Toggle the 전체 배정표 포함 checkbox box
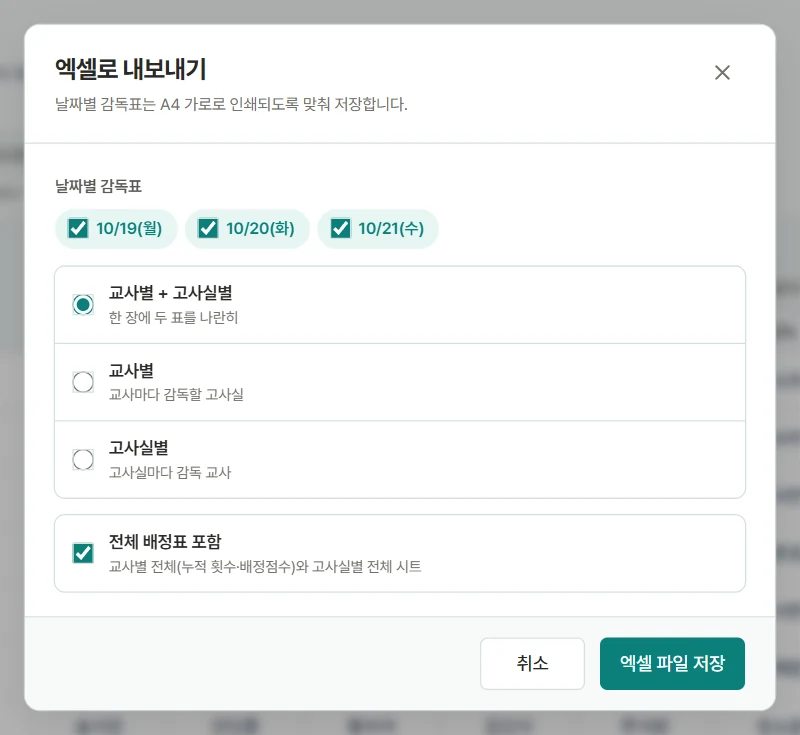Image resolution: width=800 pixels, height=735 pixels. point(83,553)
